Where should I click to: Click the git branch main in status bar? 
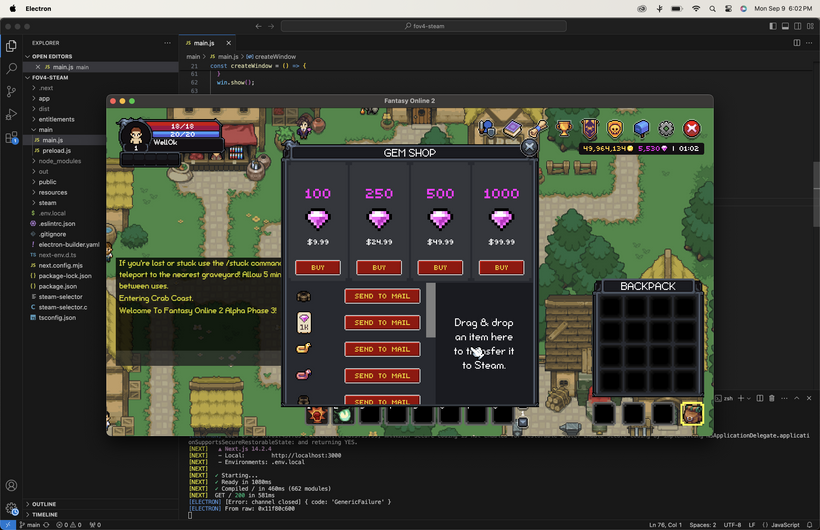pyautogui.click(x=30, y=525)
